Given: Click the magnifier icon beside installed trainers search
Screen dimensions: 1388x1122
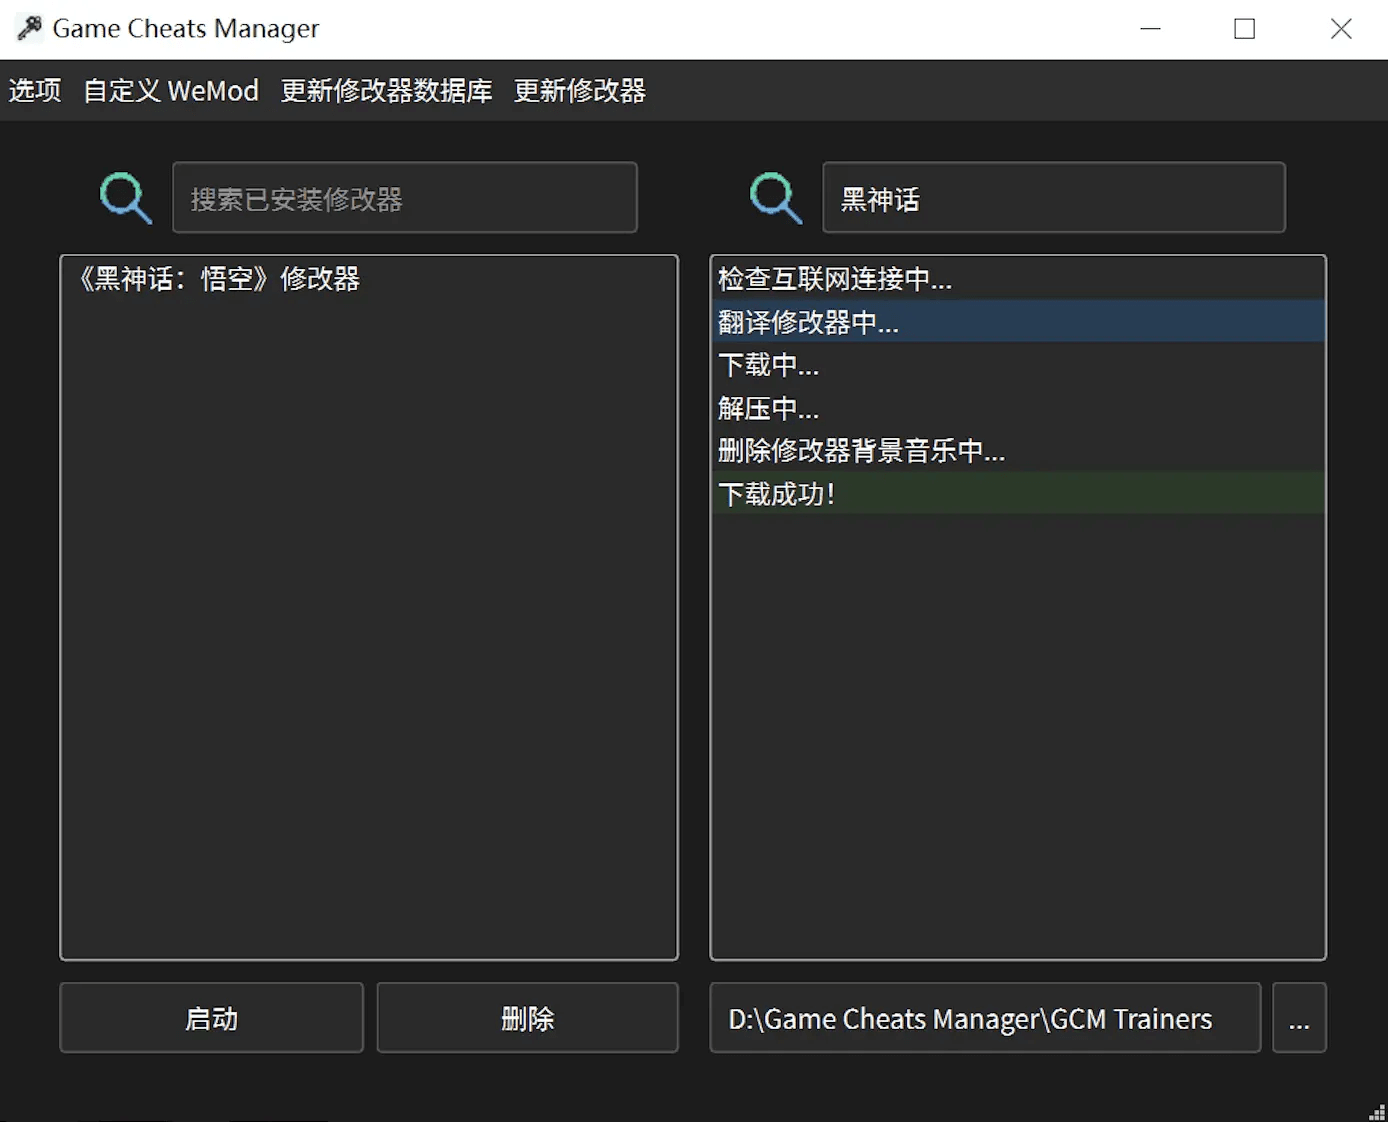Looking at the screenshot, I should (x=125, y=197).
